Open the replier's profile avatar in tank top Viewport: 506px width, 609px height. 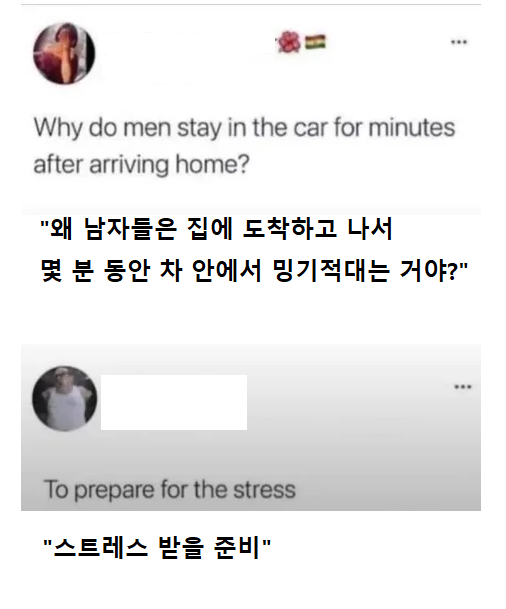pyautogui.click(x=64, y=398)
